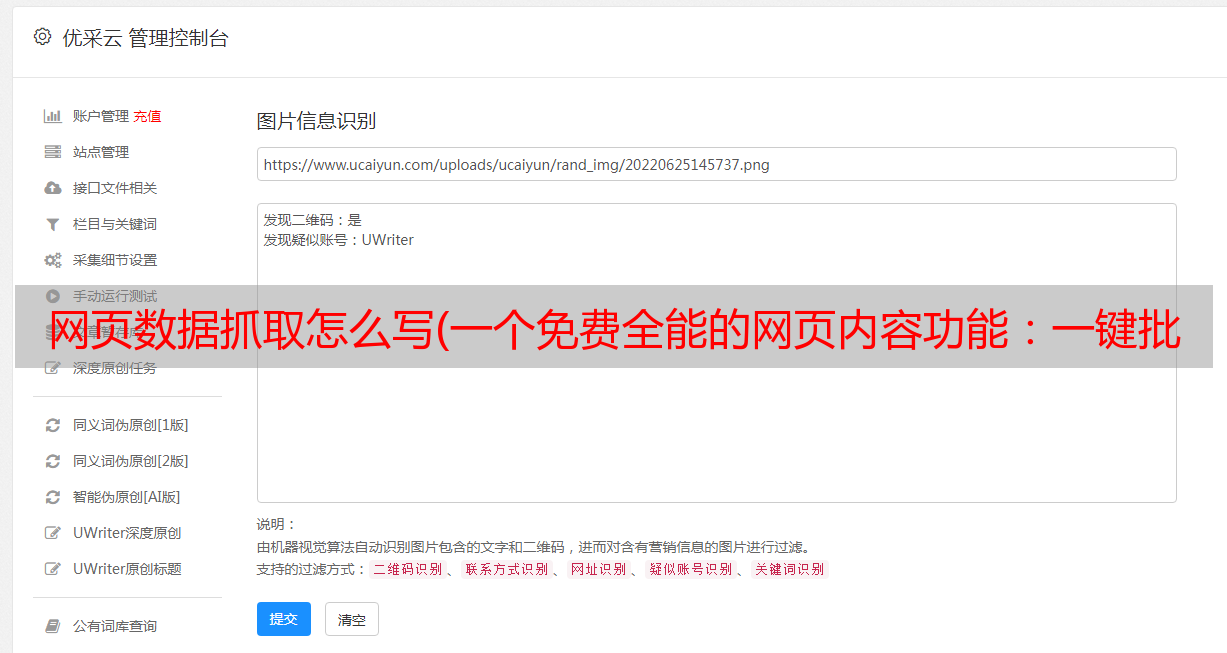Click the refresh icon for 智能伪原创[AI版]

tap(53, 497)
